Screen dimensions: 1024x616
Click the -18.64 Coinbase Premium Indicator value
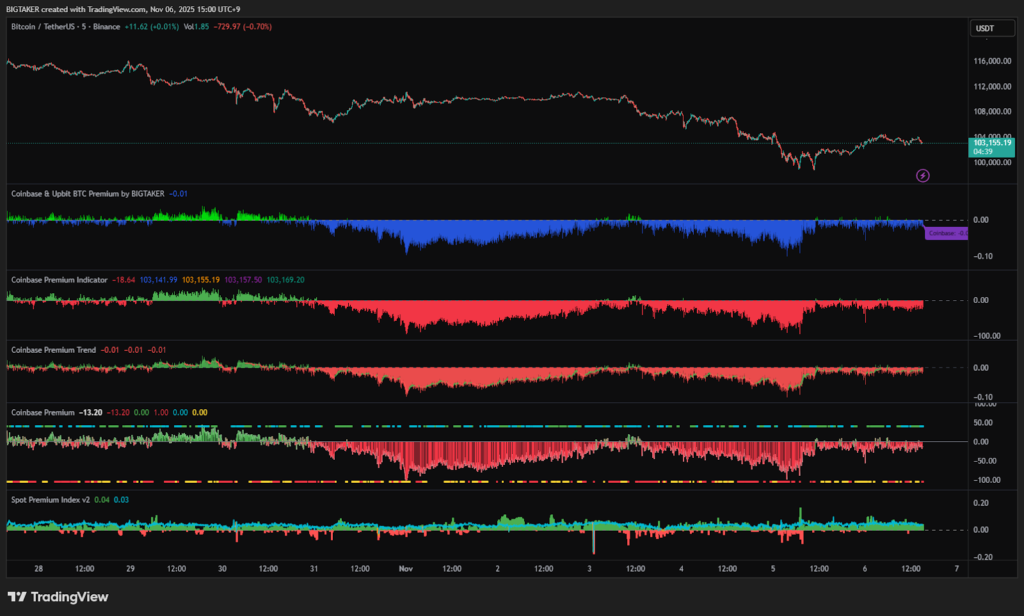point(123,280)
